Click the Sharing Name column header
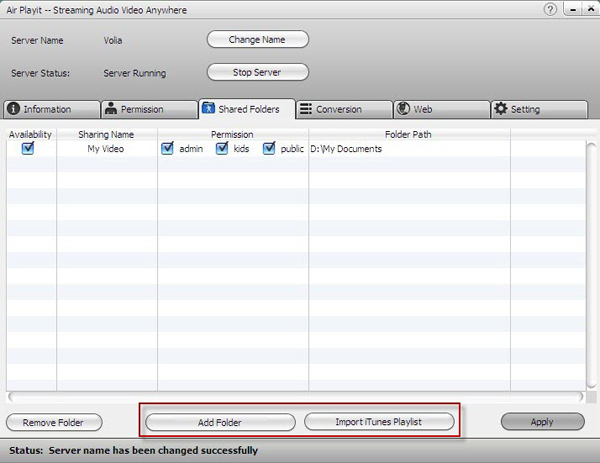The image size is (600, 463). [106, 134]
